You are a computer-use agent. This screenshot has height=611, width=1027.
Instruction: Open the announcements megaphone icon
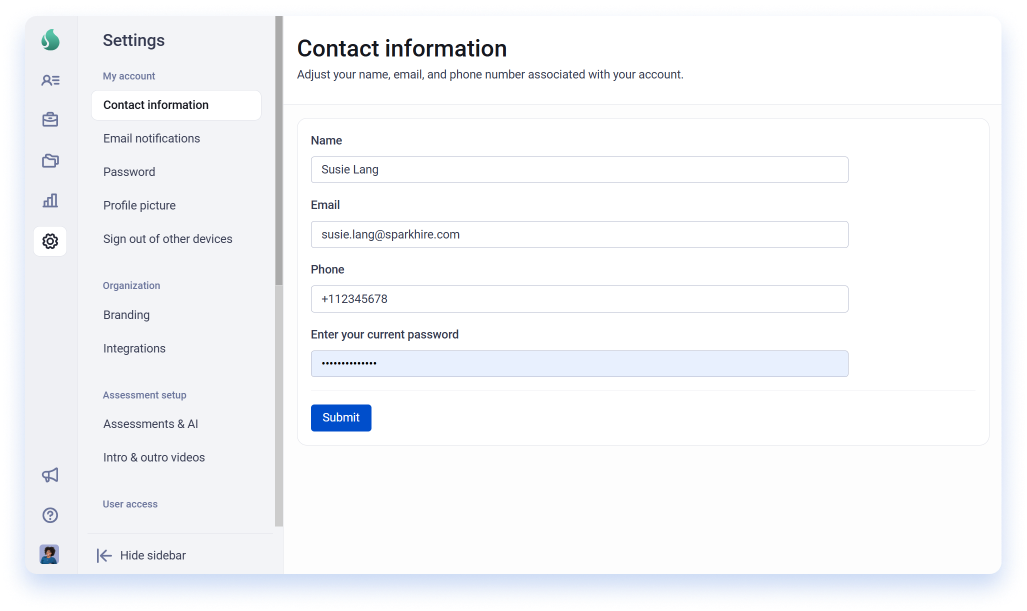coord(50,475)
